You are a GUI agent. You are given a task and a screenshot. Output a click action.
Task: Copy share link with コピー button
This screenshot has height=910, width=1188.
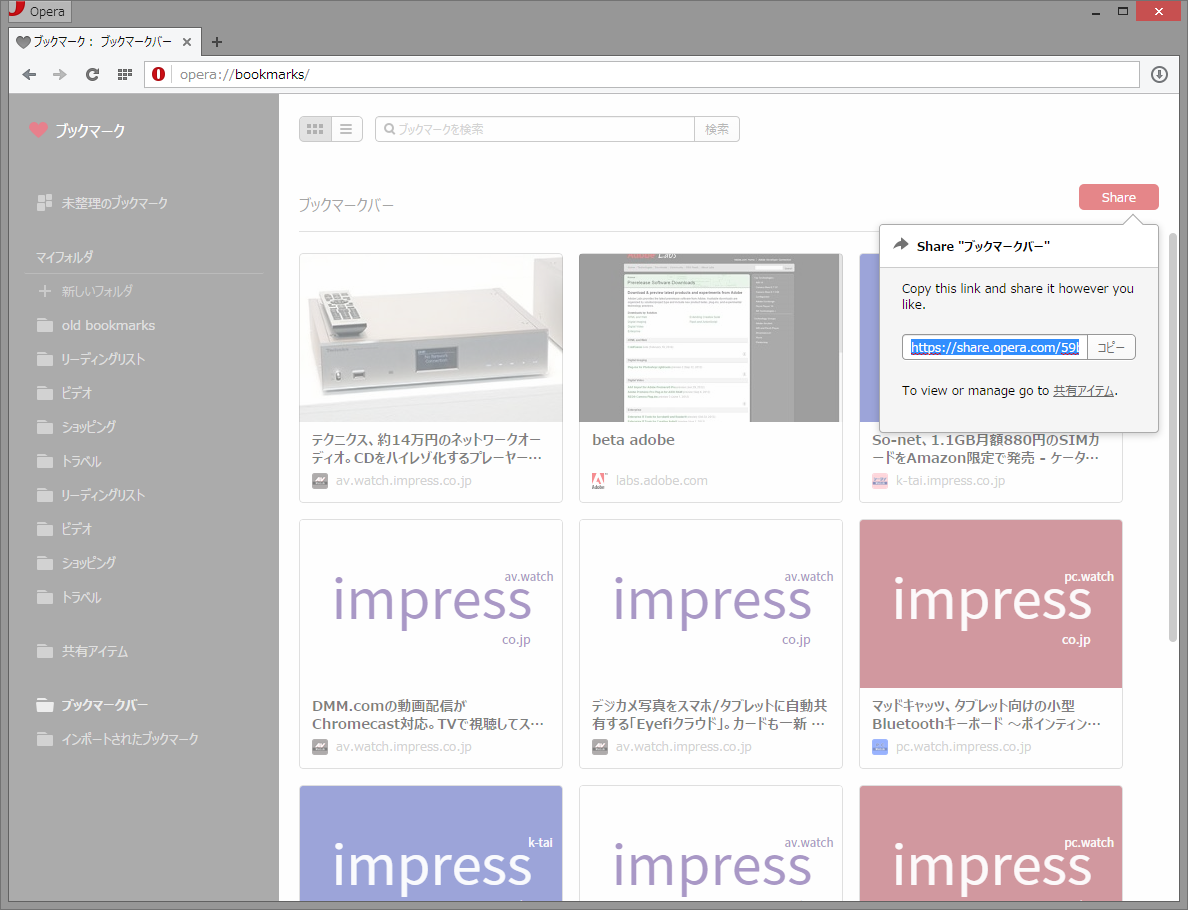click(1111, 346)
